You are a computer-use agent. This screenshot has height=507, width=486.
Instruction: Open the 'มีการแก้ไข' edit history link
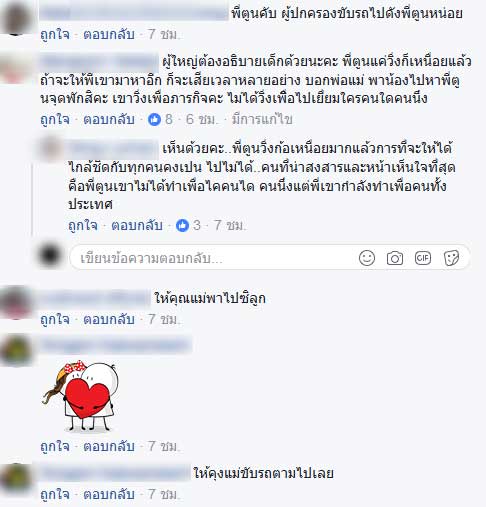click(262, 119)
